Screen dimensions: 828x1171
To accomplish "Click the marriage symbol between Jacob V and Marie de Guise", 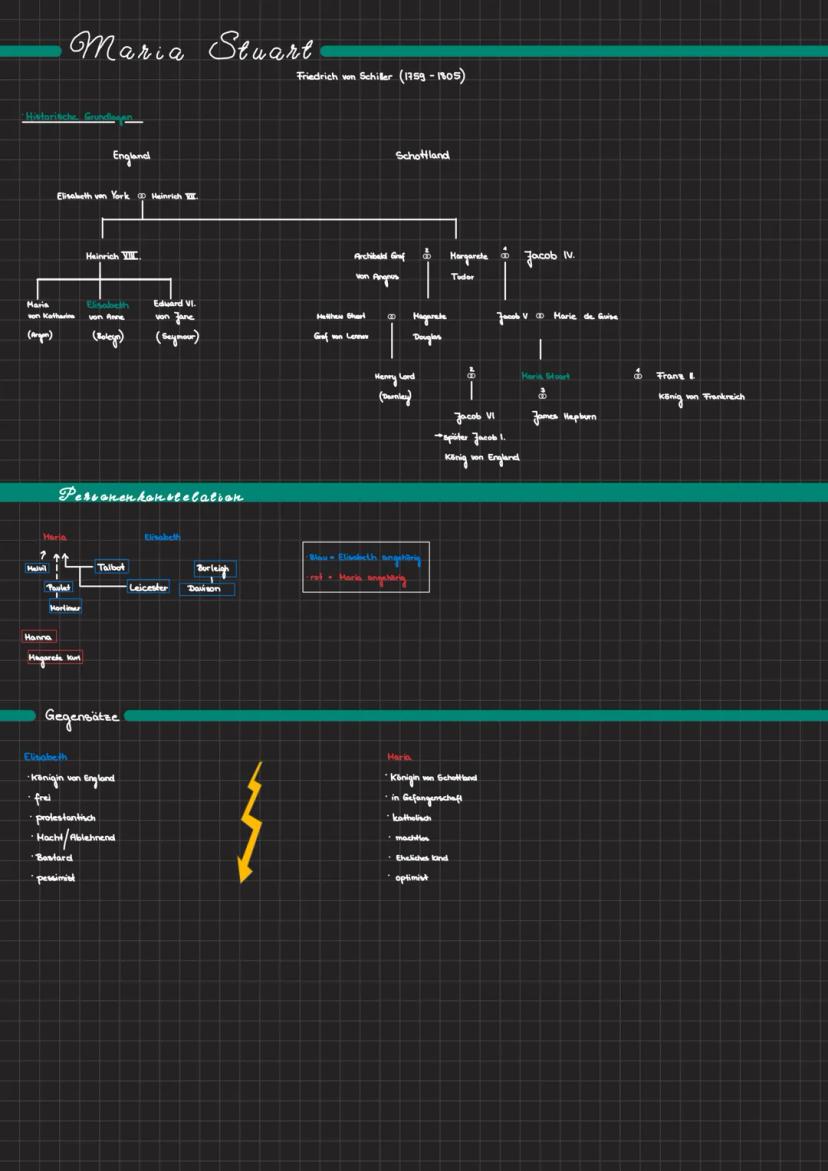I will 540,317.
